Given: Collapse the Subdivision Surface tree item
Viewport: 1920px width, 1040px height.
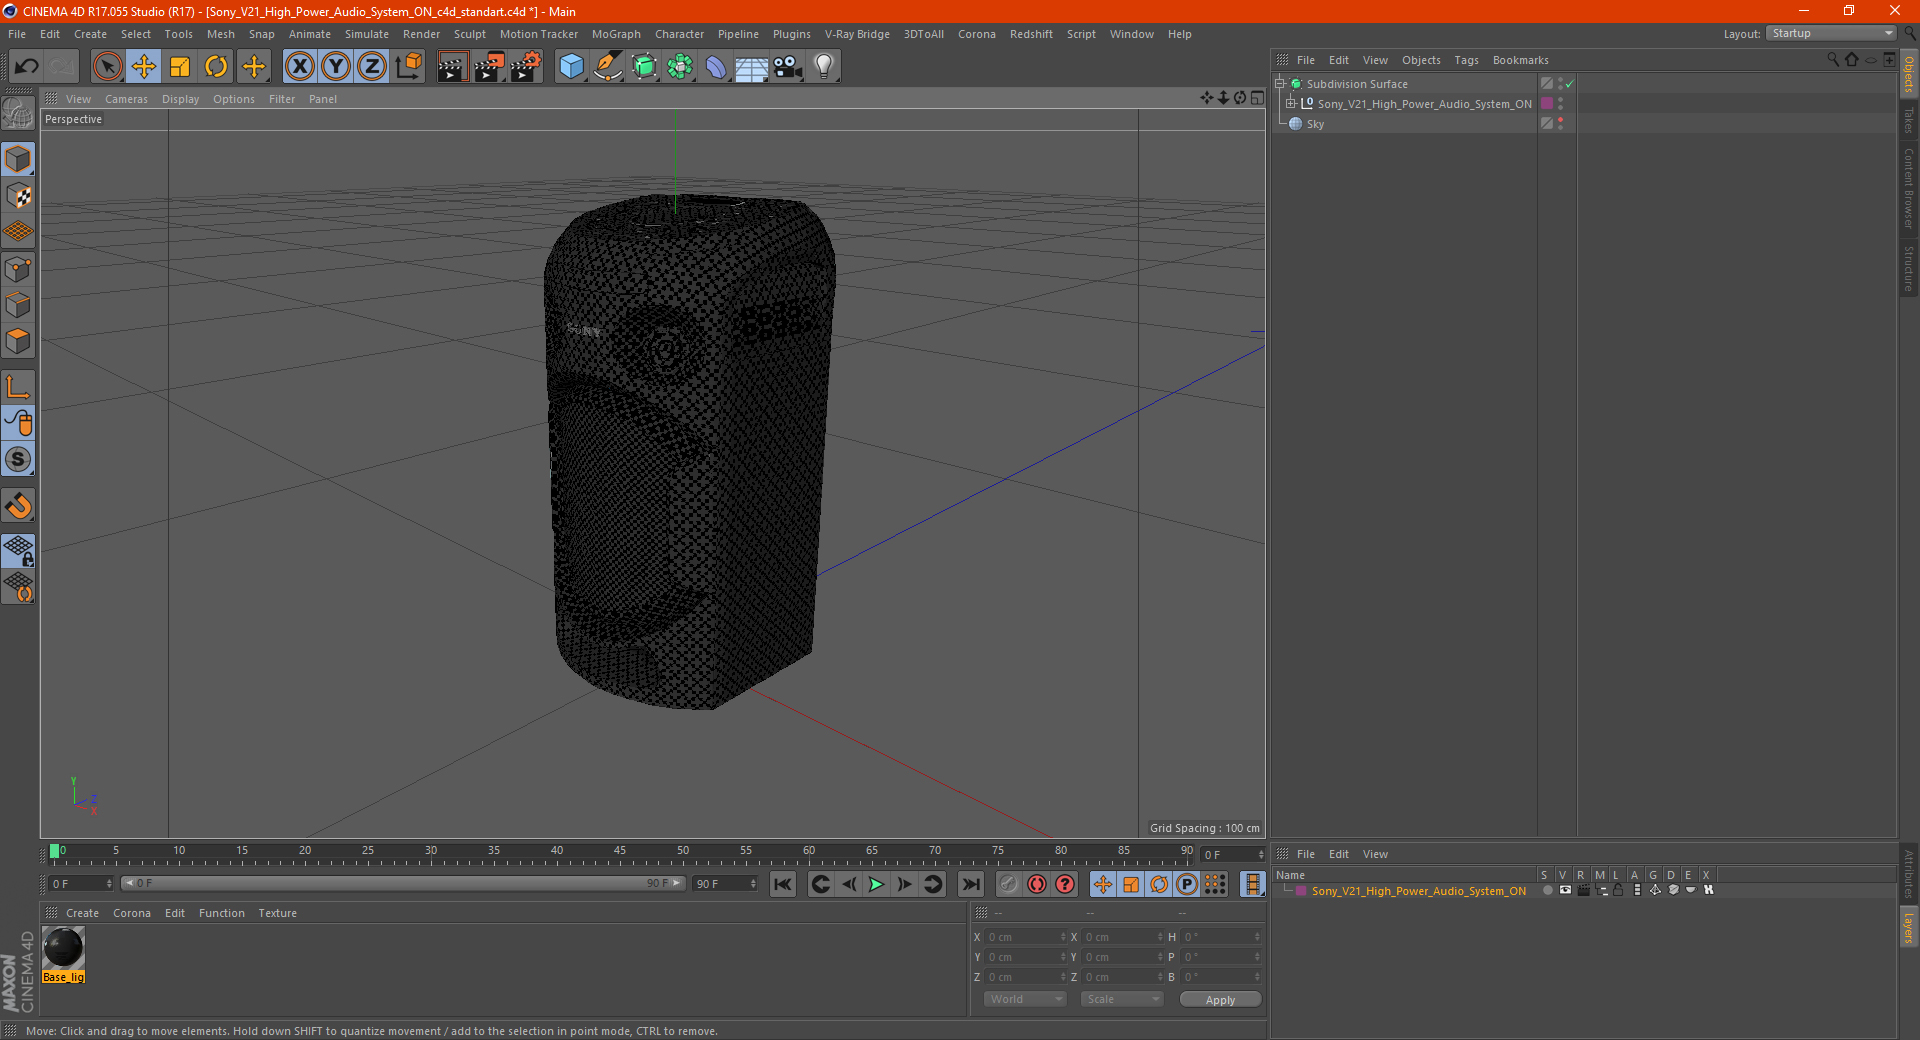Looking at the screenshot, I should tap(1279, 84).
